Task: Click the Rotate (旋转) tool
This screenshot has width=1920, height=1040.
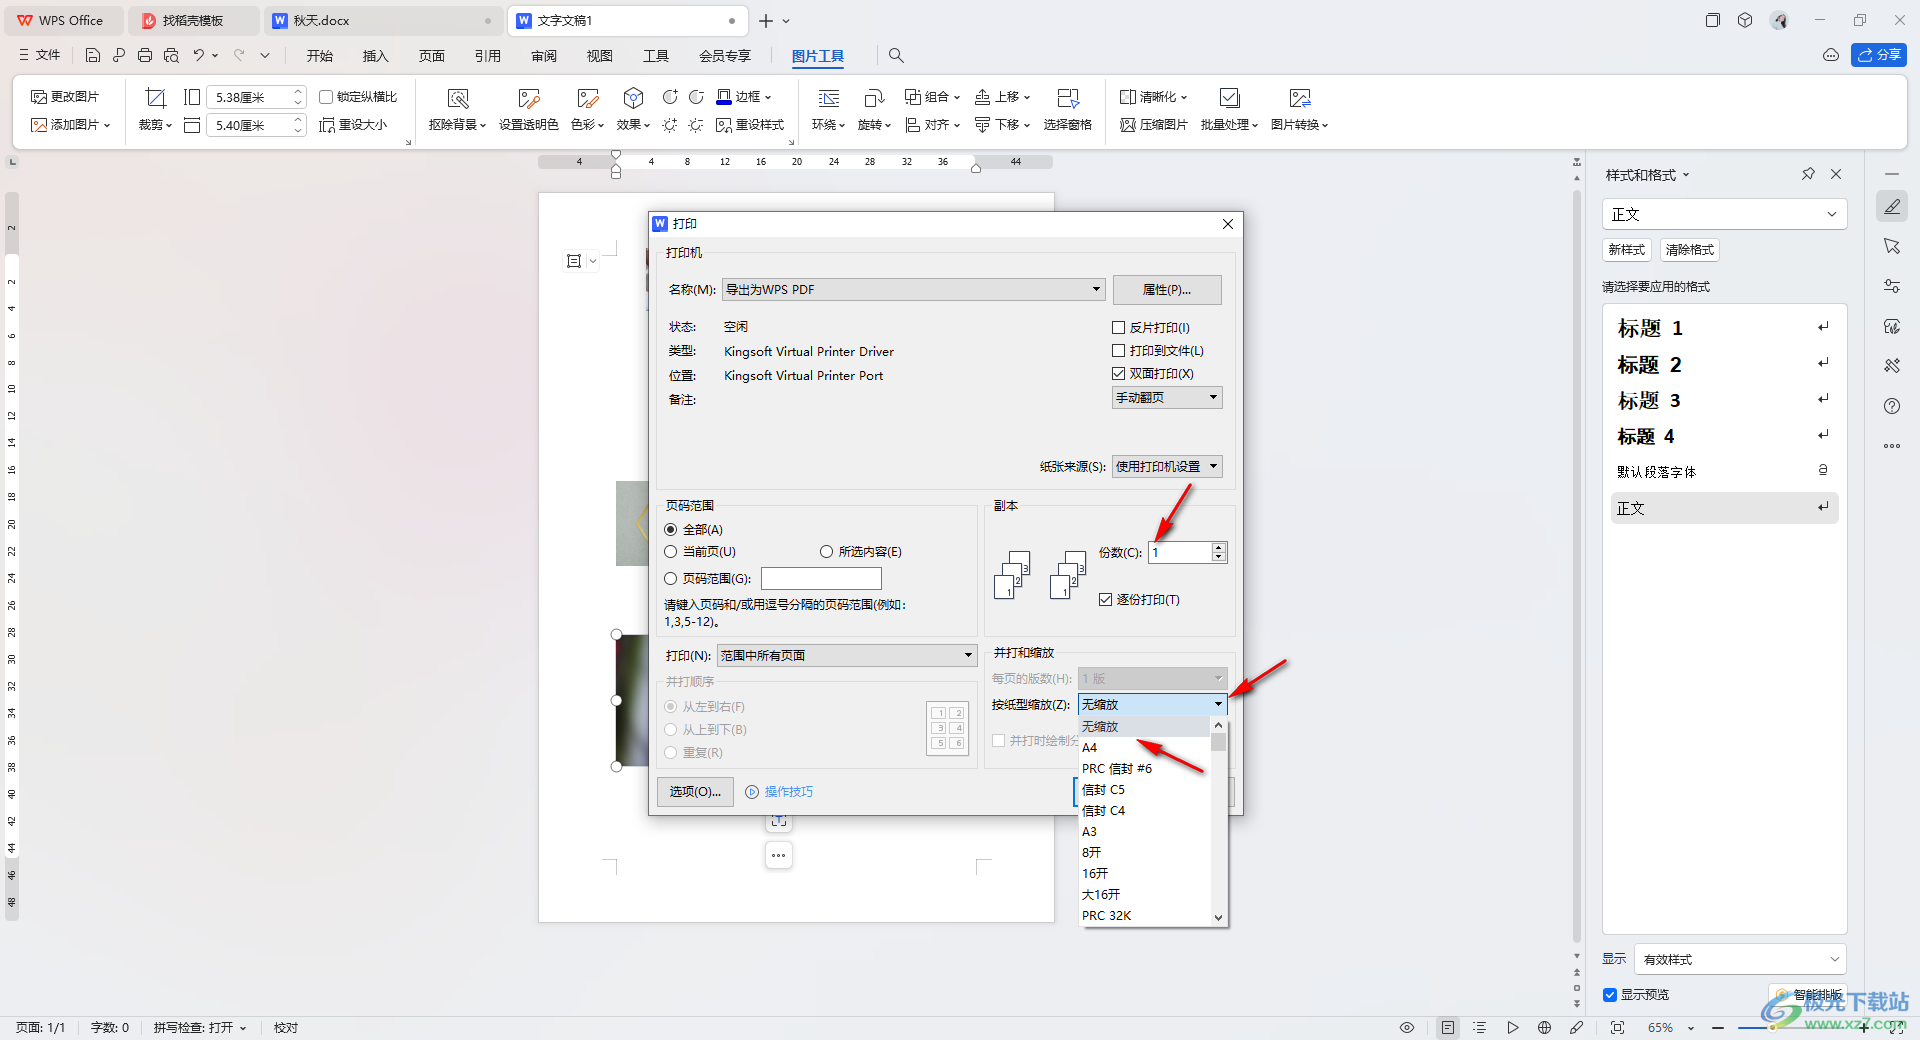Action: 874,108
